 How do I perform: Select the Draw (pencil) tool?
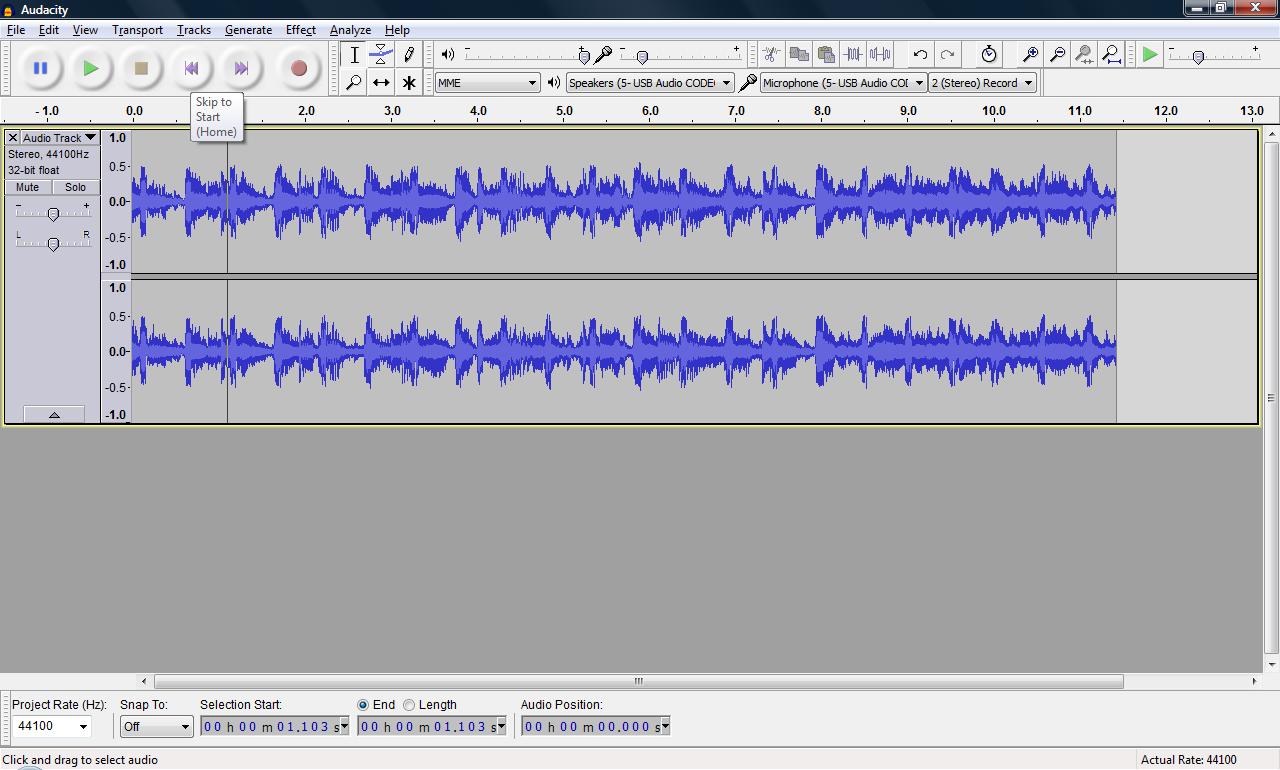pos(408,55)
